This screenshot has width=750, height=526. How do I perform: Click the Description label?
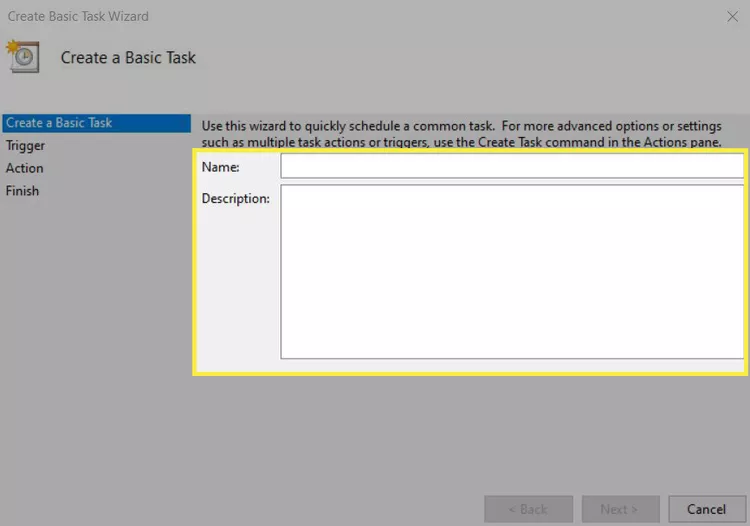tap(236, 199)
